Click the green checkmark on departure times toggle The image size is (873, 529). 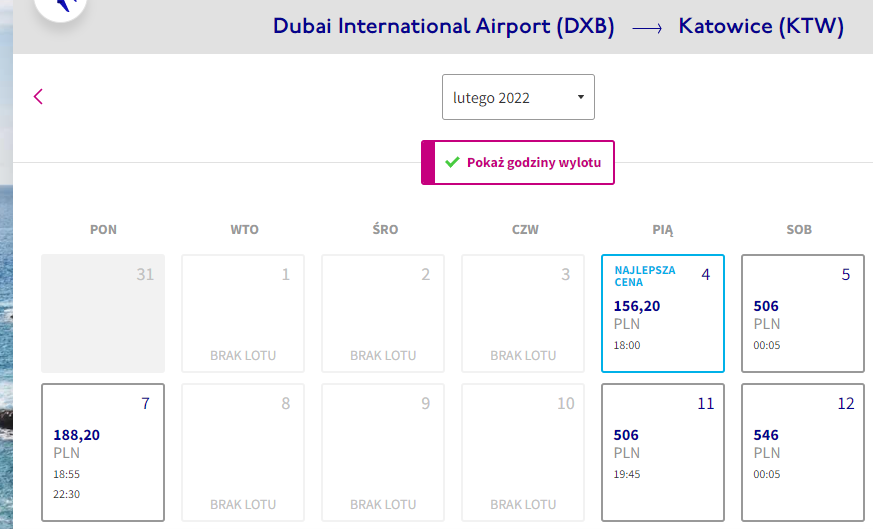452,162
